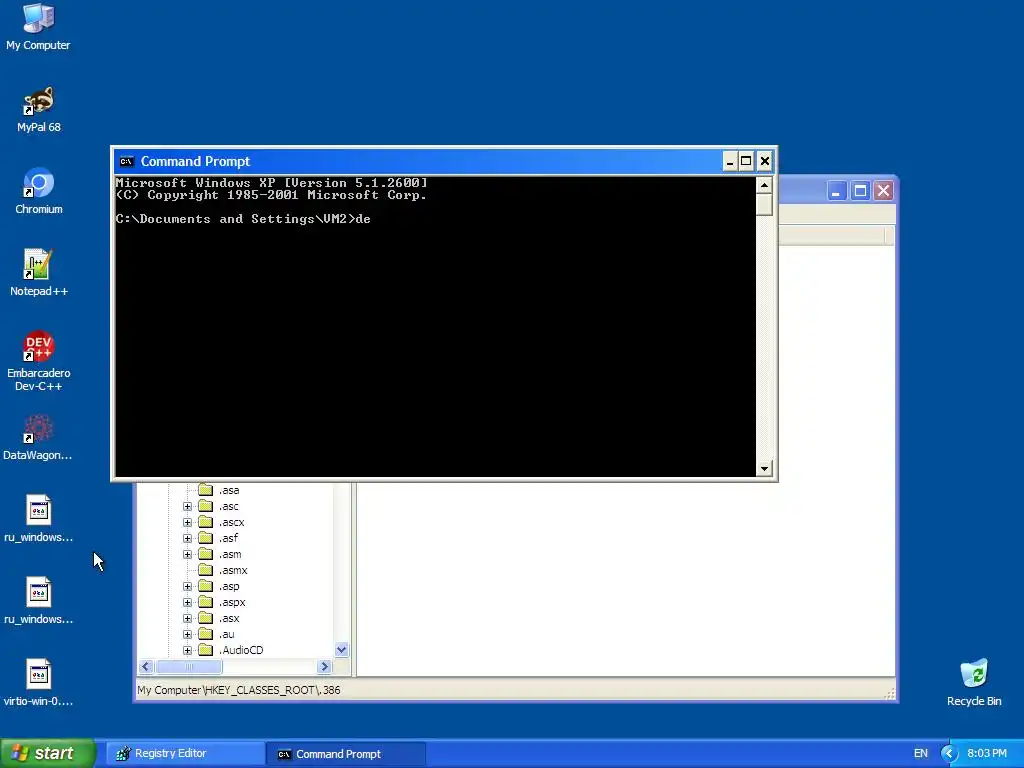Click the status bar path HKEY_CLASSES_ROOT\.386
Screen dimensions: 1024x768
272,690
